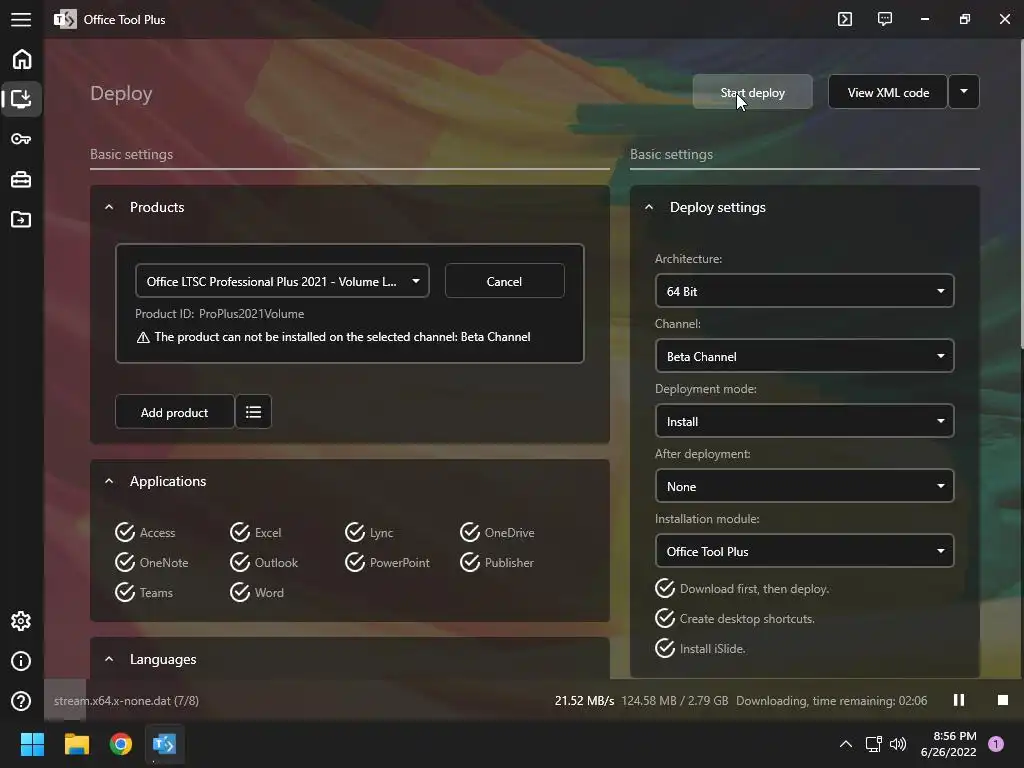This screenshot has height=768, width=1024.
Task: Pause the download
Action: tap(959, 700)
